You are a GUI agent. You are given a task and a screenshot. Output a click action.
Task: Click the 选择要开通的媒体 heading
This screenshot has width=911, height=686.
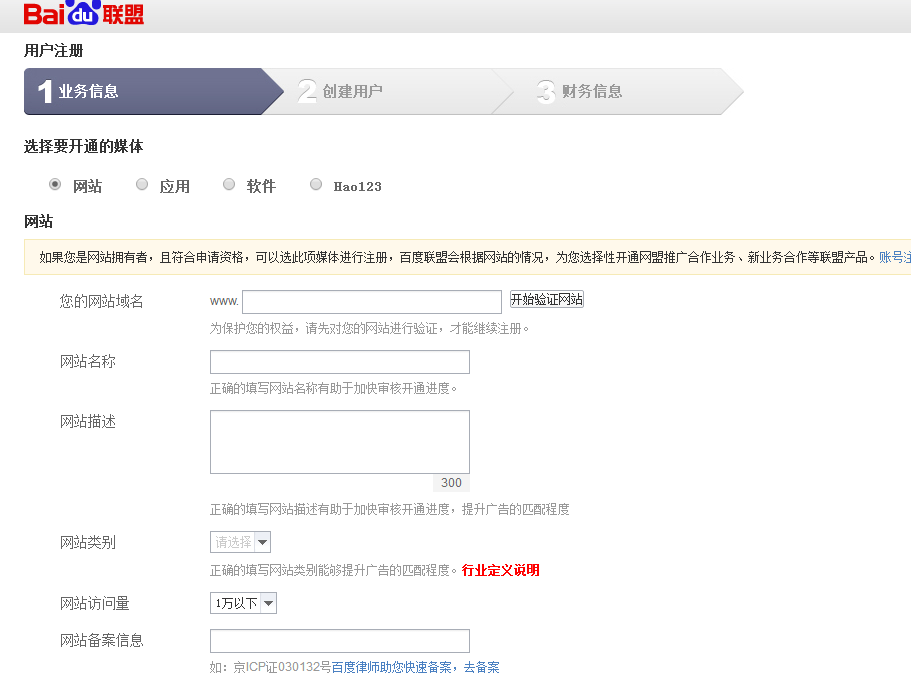point(84,146)
